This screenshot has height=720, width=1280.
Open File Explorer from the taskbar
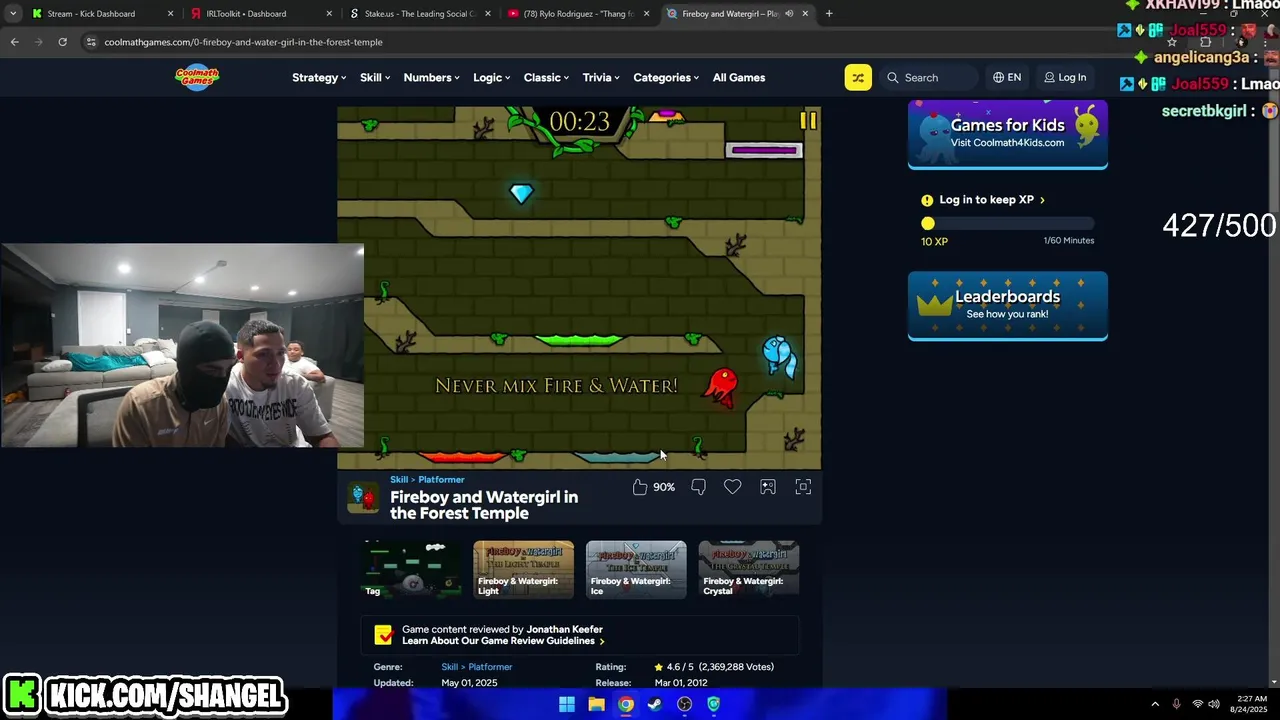click(596, 704)
